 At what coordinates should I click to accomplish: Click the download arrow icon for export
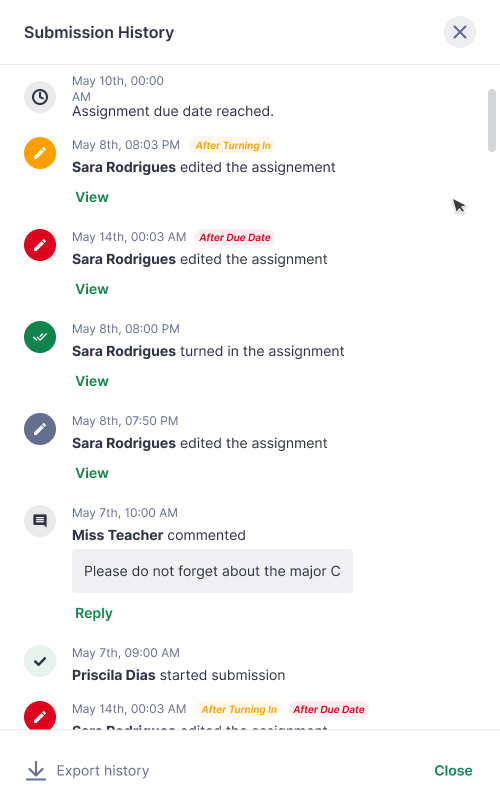click(36, 770)
